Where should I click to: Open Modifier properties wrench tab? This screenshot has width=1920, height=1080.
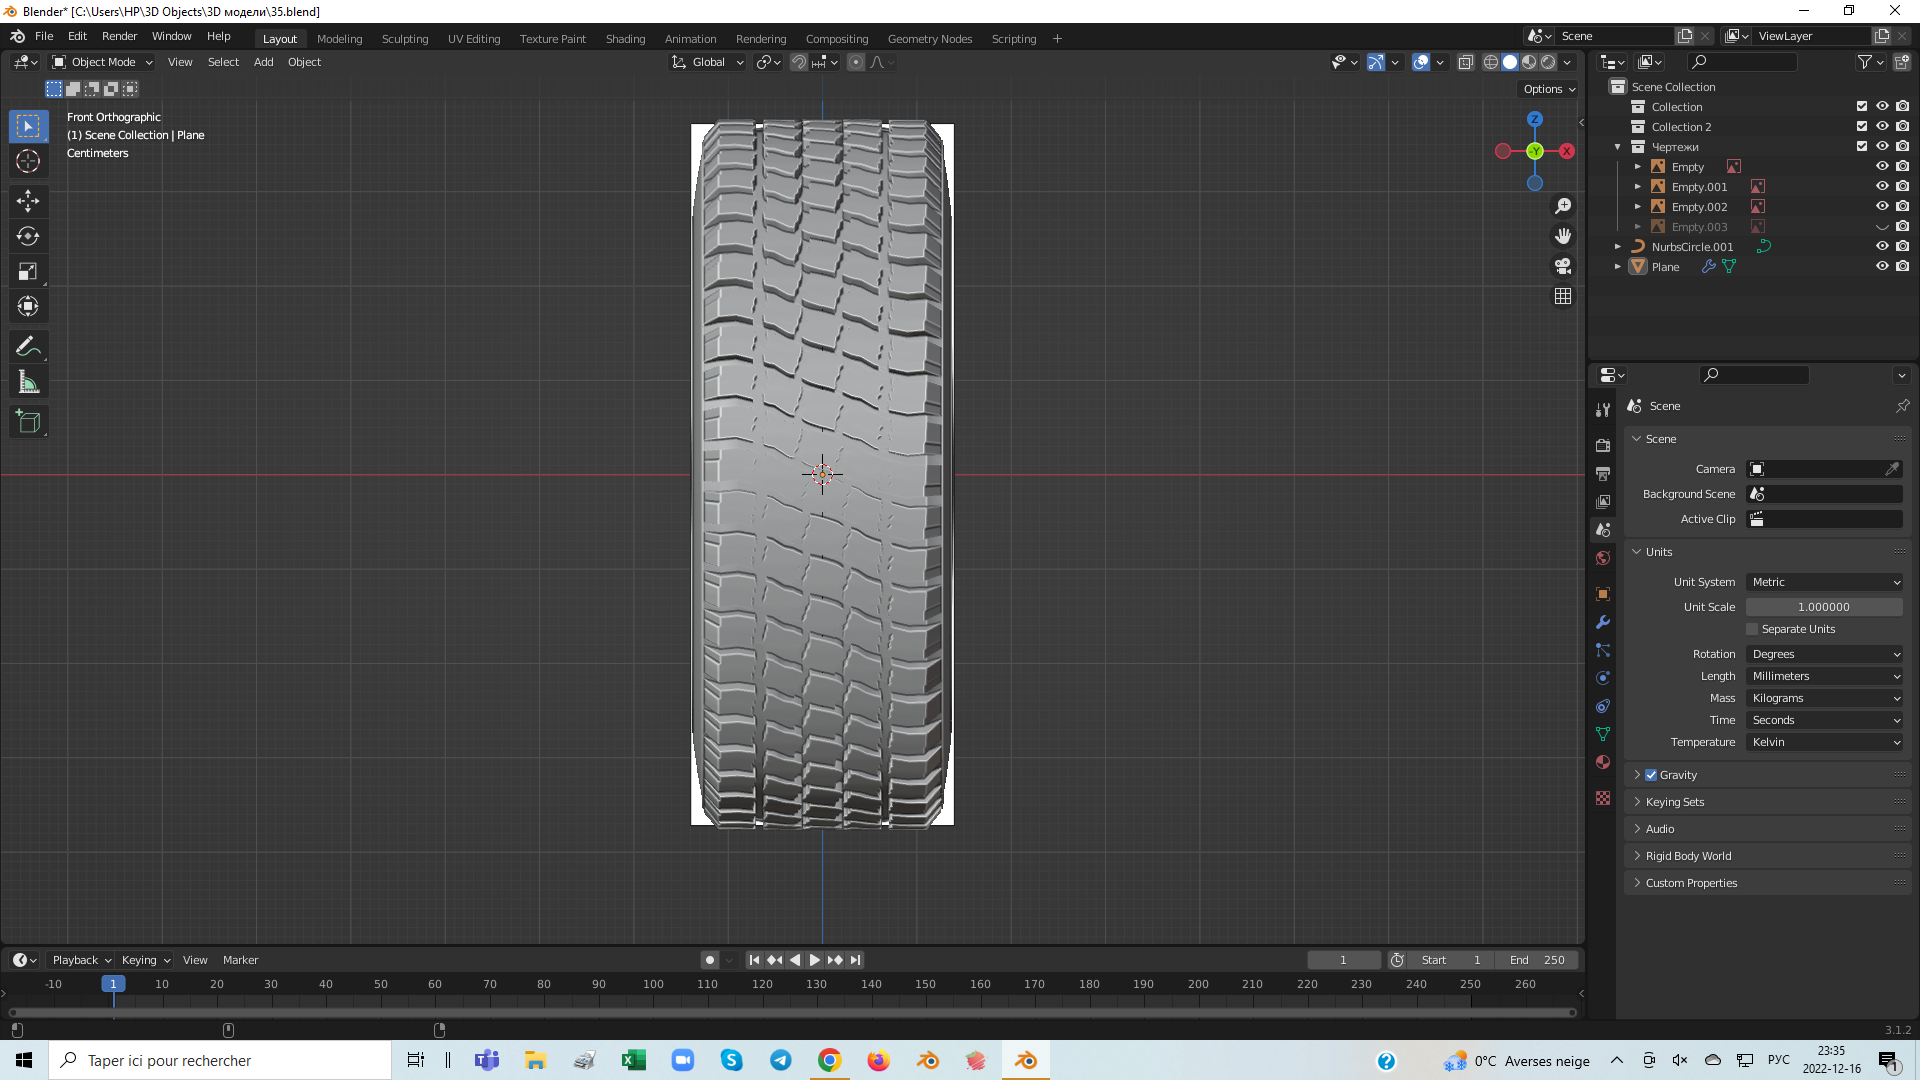[x=1603, y=622]
